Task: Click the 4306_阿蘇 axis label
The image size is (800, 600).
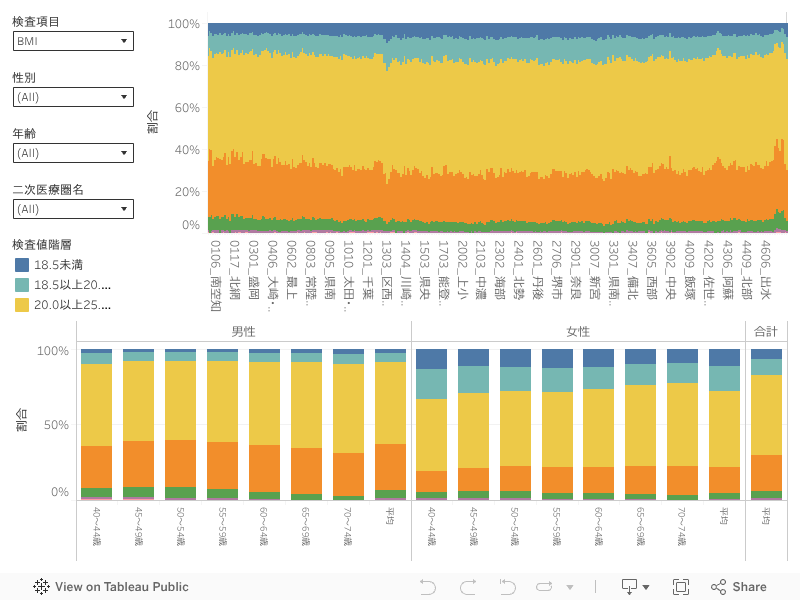Action: click(x=727, y=269)
